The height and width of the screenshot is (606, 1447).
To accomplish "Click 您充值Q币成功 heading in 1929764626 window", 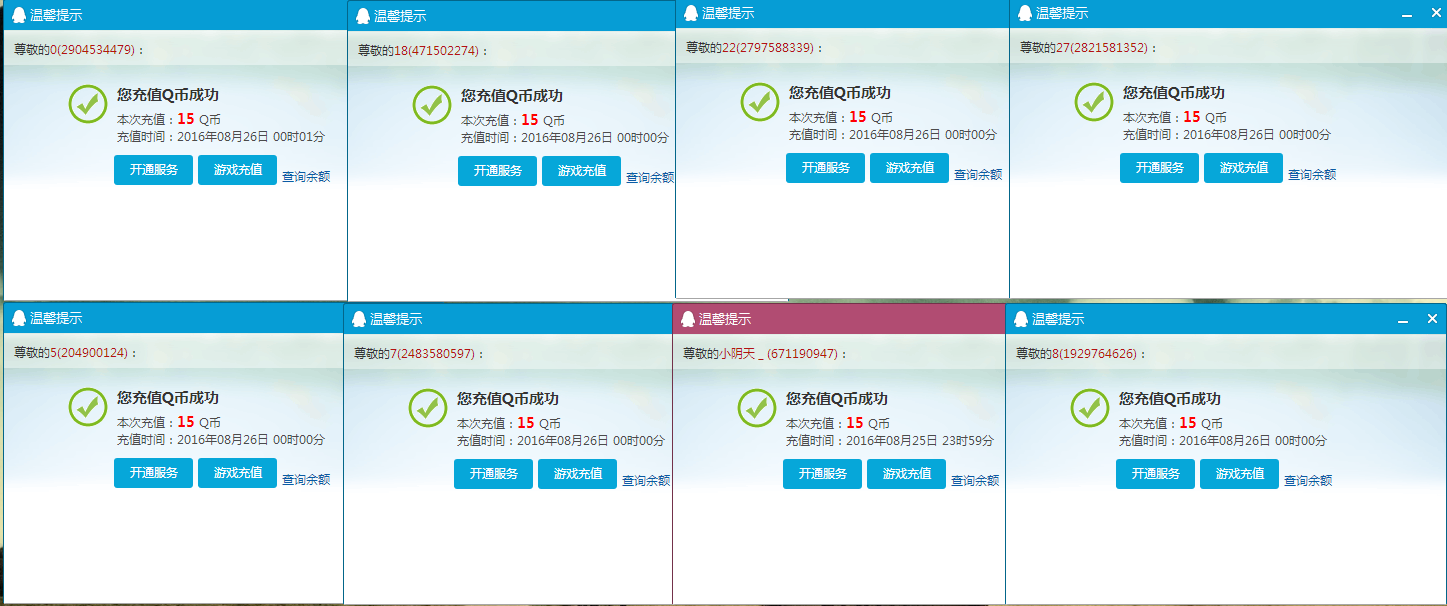I will pyautogui.click(x=1170, y=399).
